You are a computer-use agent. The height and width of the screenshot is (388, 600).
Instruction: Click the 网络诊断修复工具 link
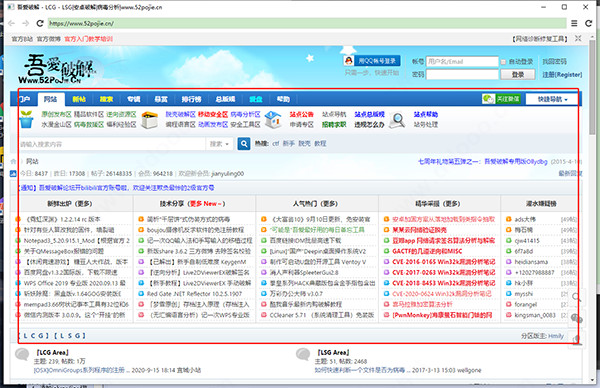tap(540, 39)
